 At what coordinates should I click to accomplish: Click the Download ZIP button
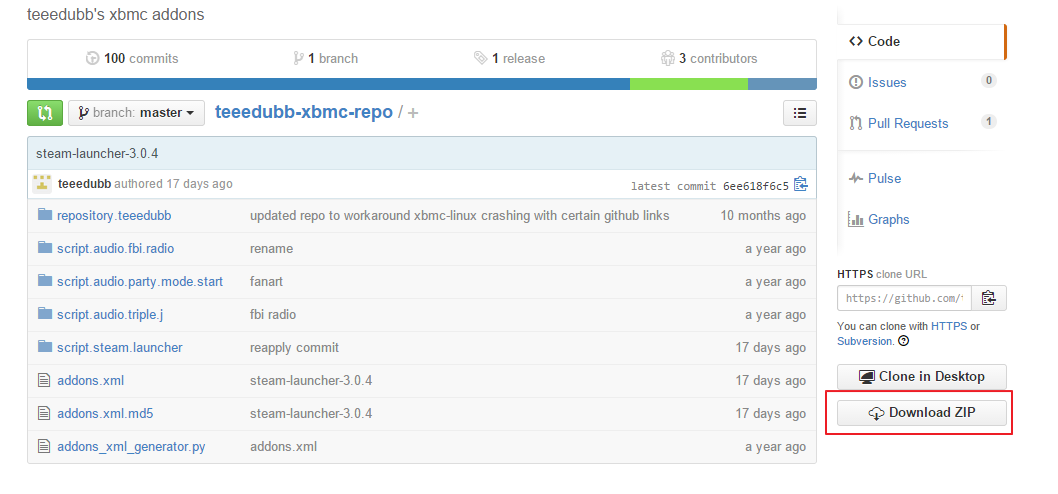coord(922,413)
